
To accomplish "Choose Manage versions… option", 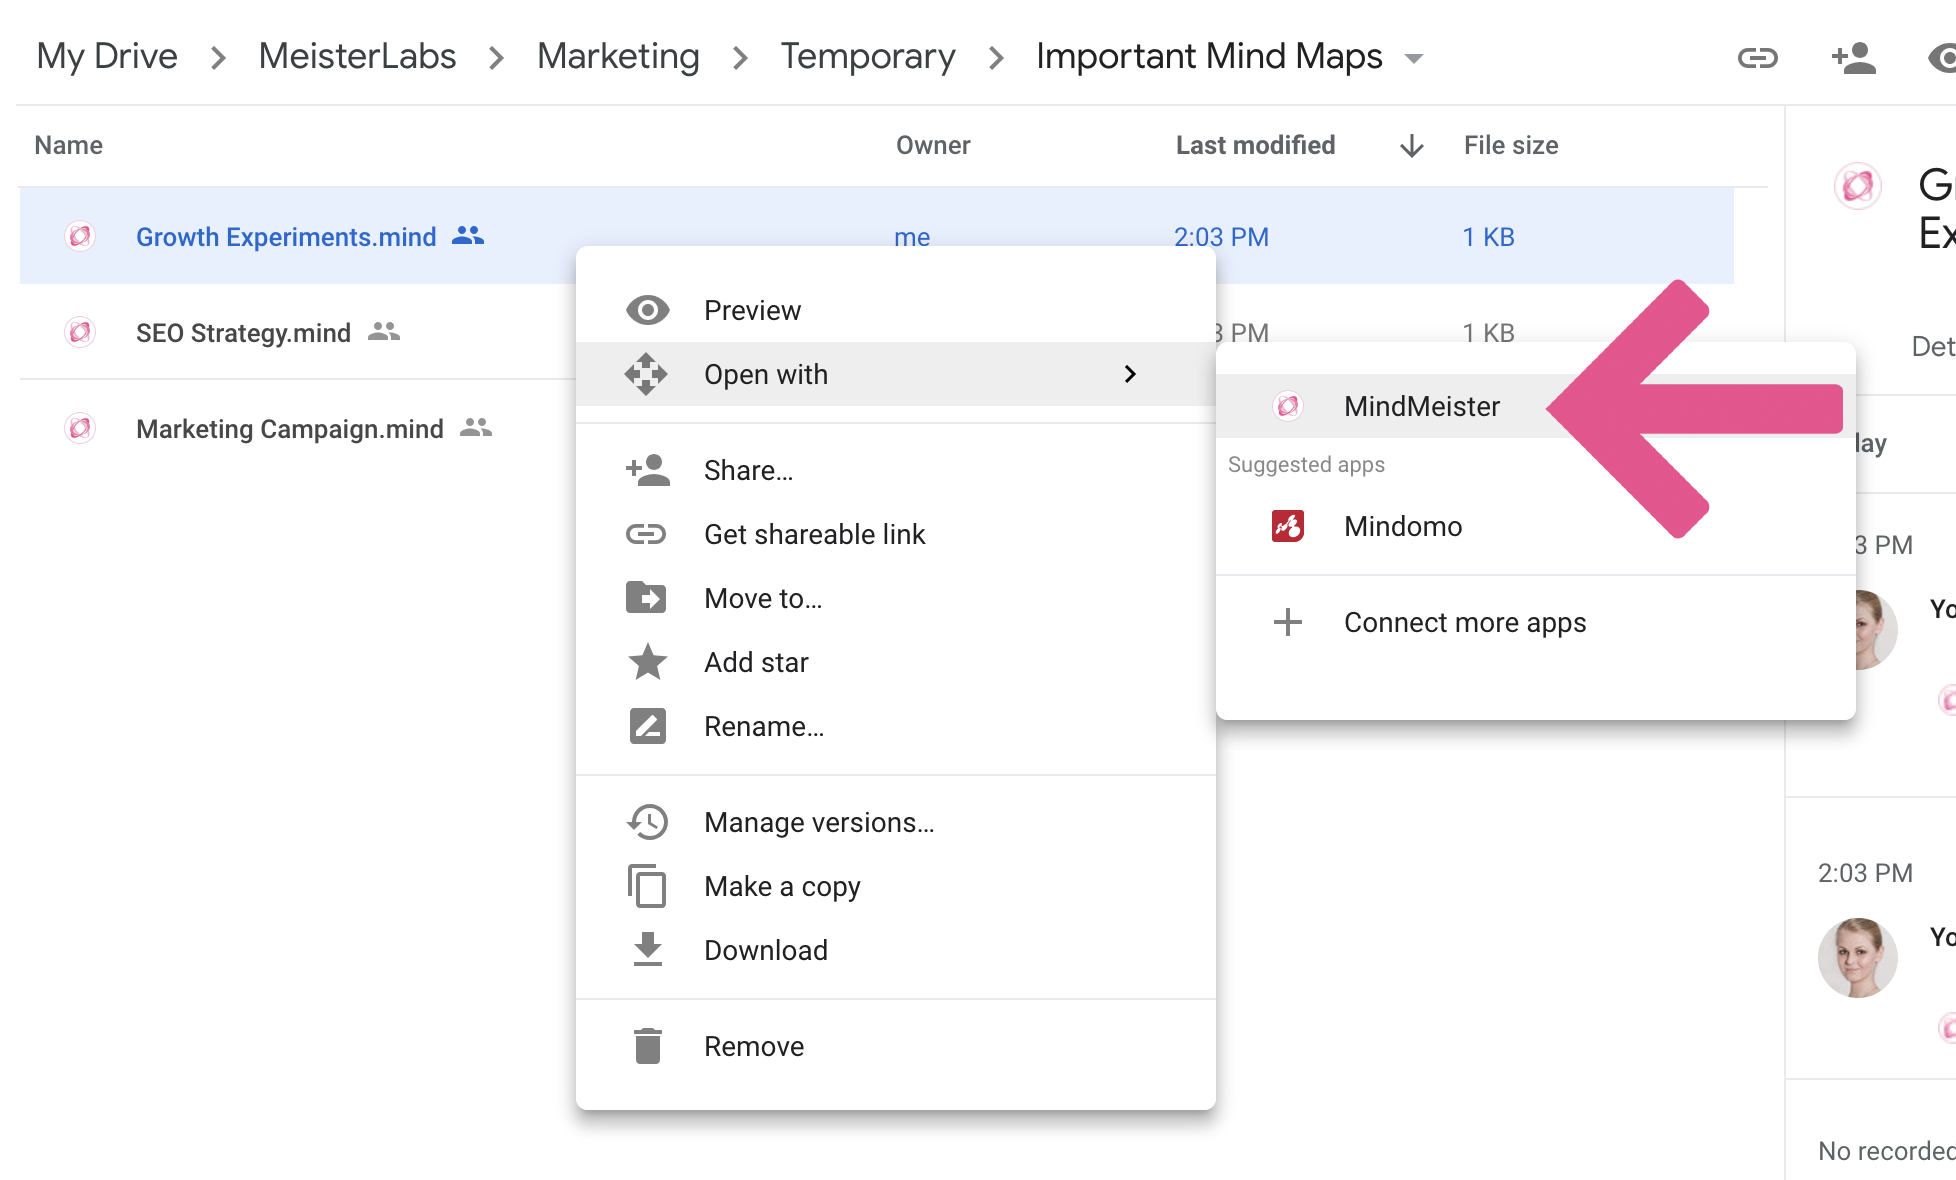I will 896,822.
